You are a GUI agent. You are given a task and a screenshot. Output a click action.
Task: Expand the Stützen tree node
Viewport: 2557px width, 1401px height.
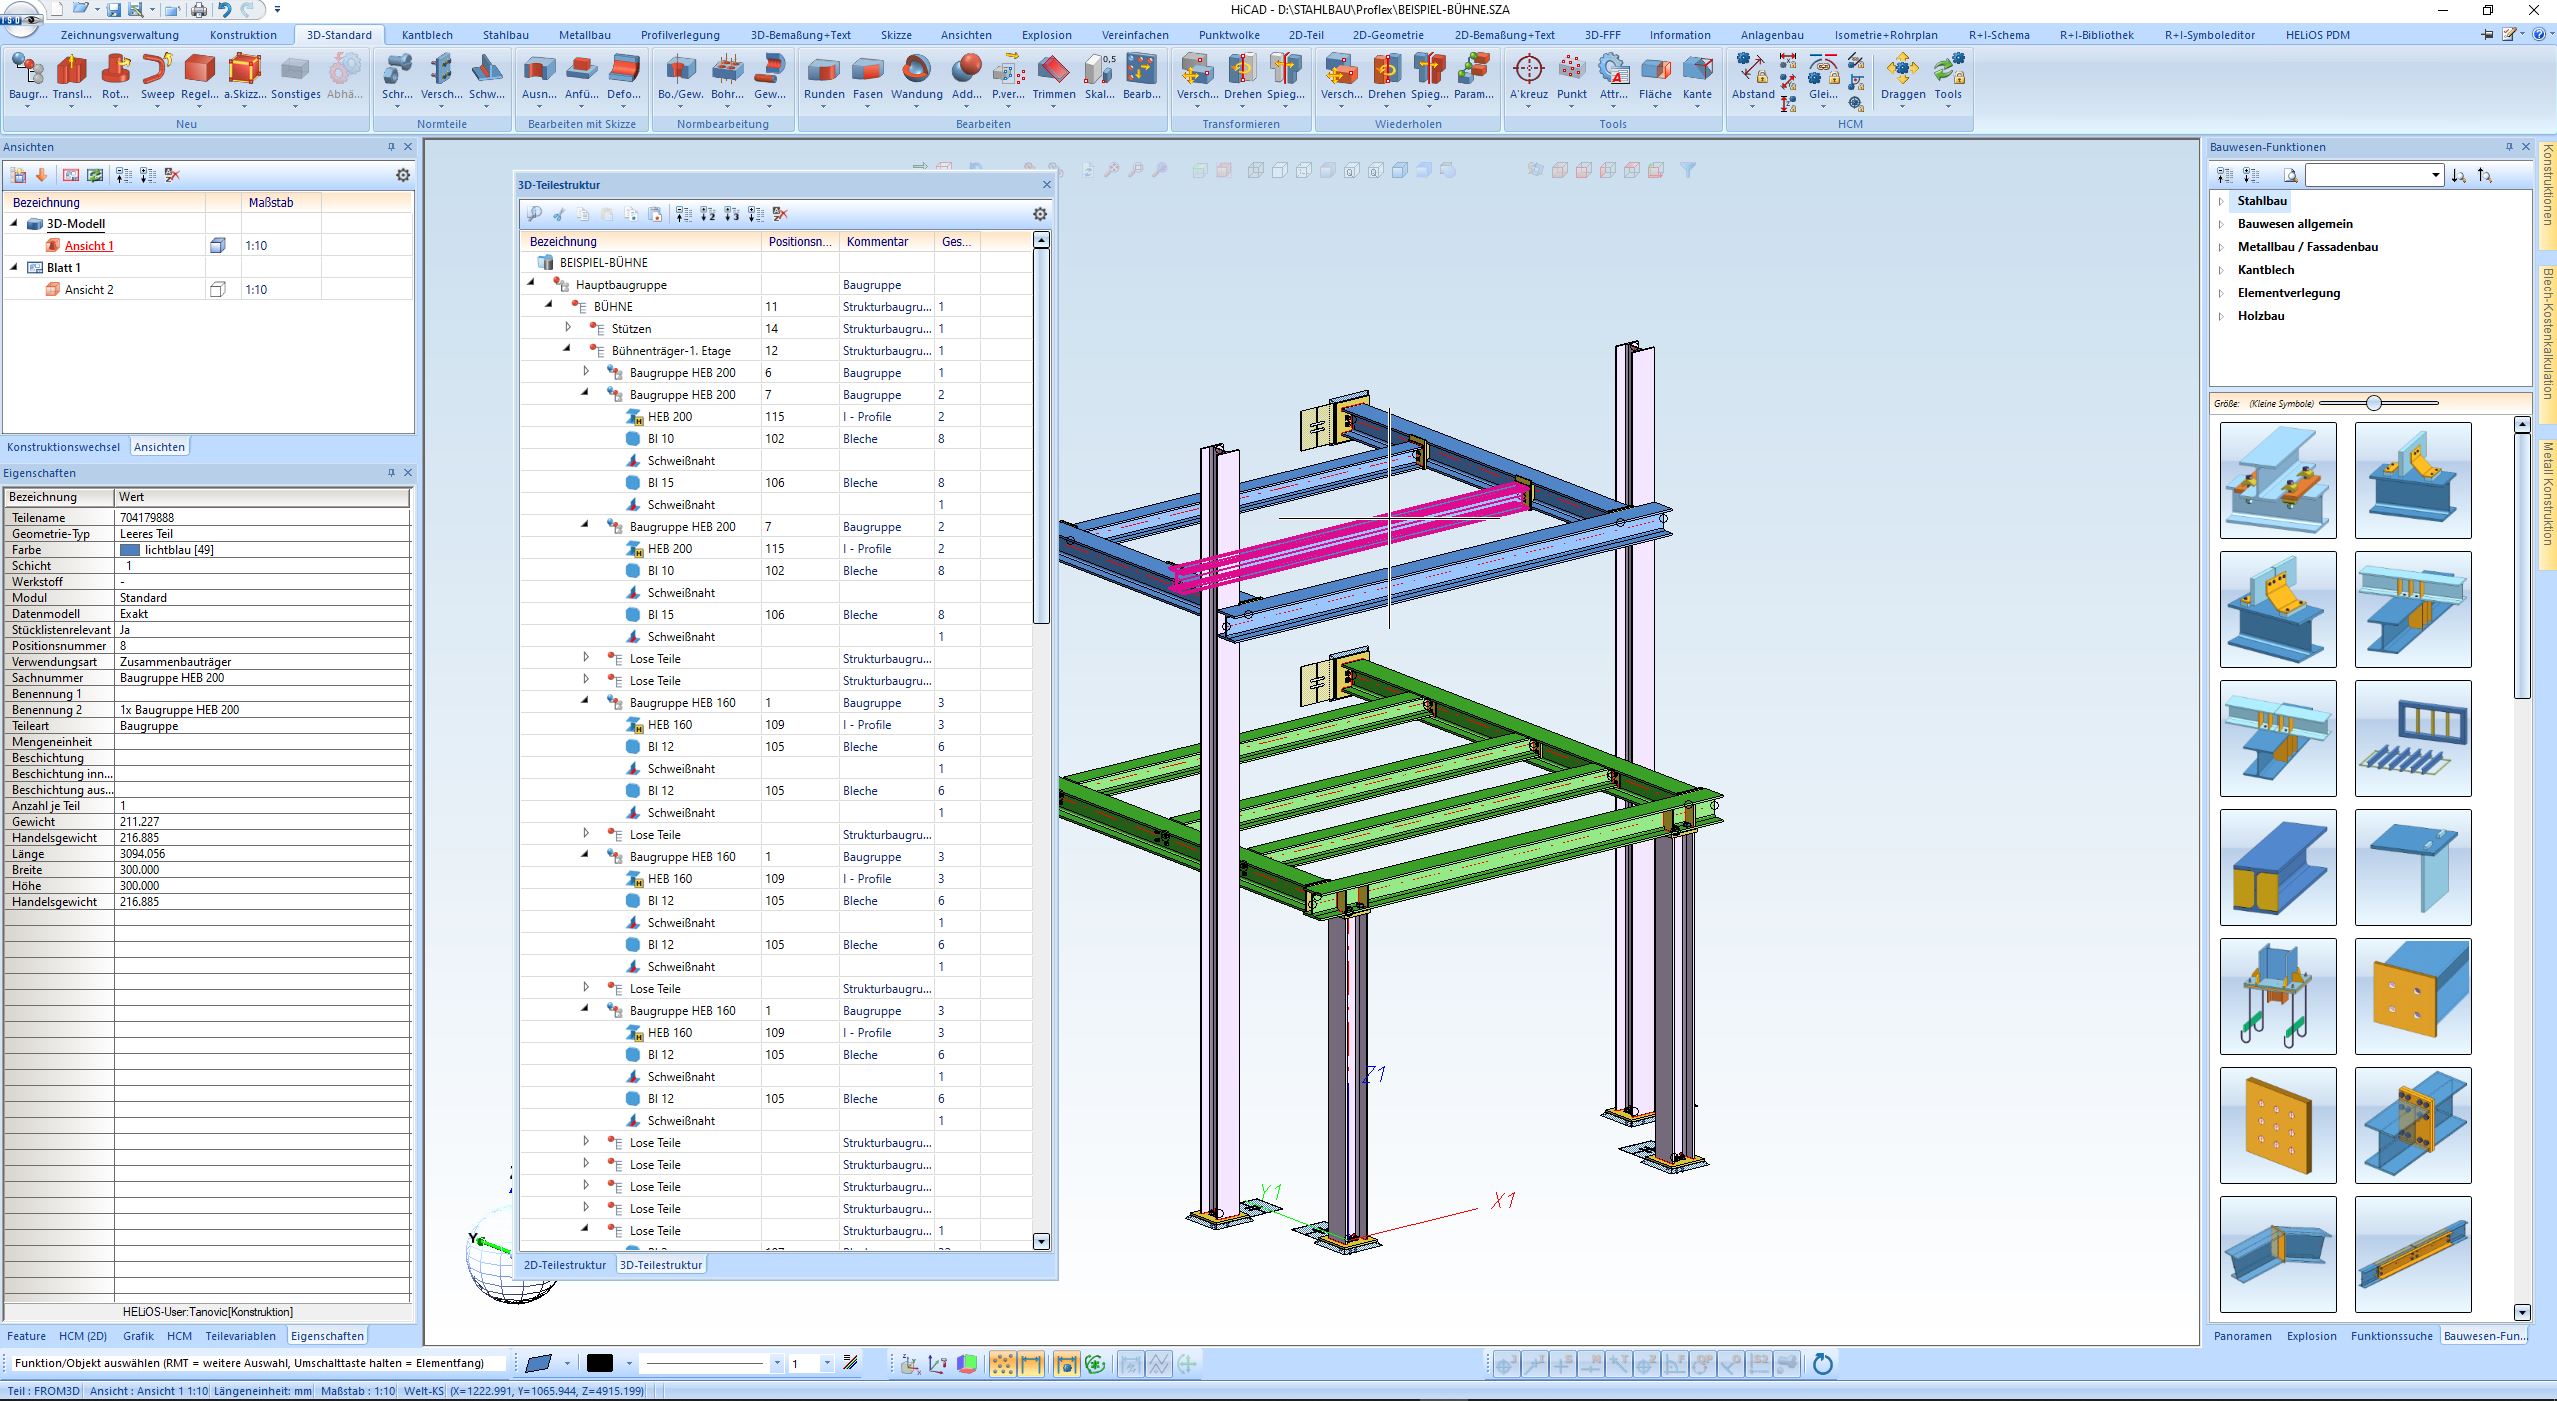click(x=568, y=328)
